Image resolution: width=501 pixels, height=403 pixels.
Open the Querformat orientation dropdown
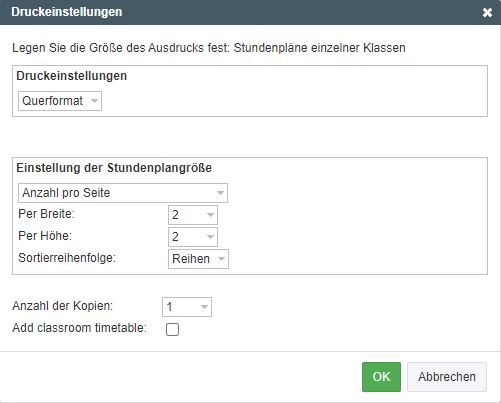pyautogui.click(x=60, y=101)
